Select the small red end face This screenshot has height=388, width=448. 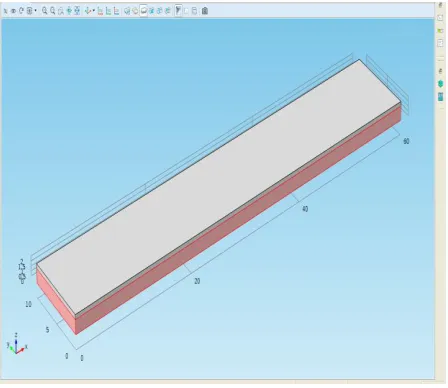coord(56,302)
